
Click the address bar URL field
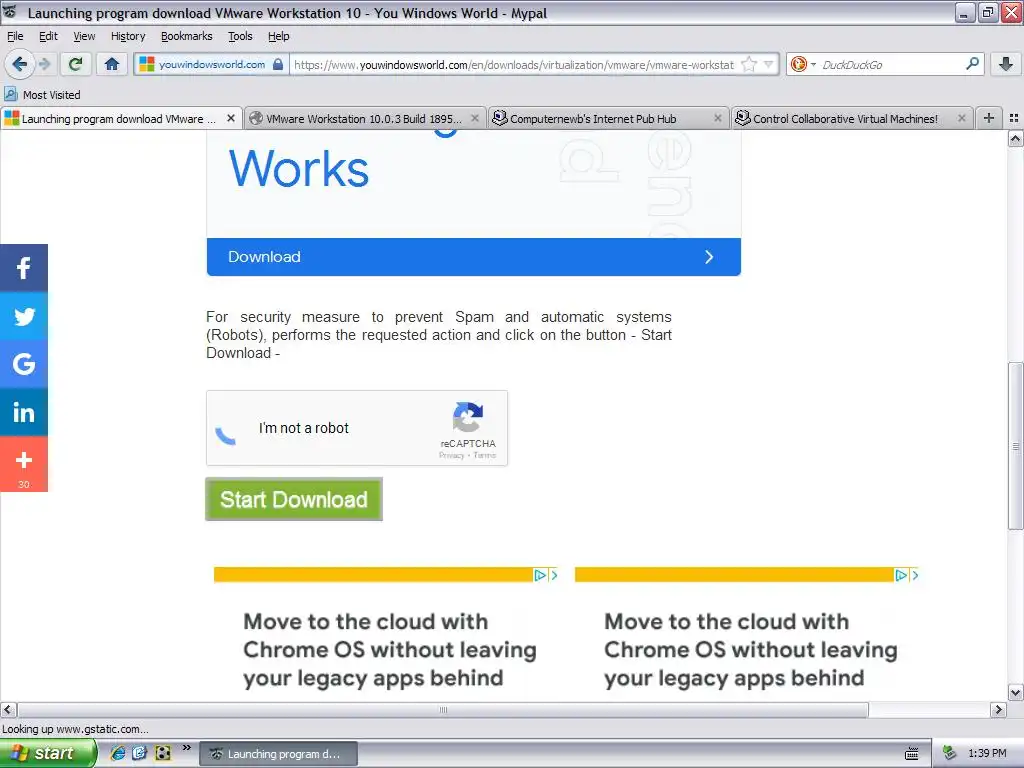pos(514,64)
